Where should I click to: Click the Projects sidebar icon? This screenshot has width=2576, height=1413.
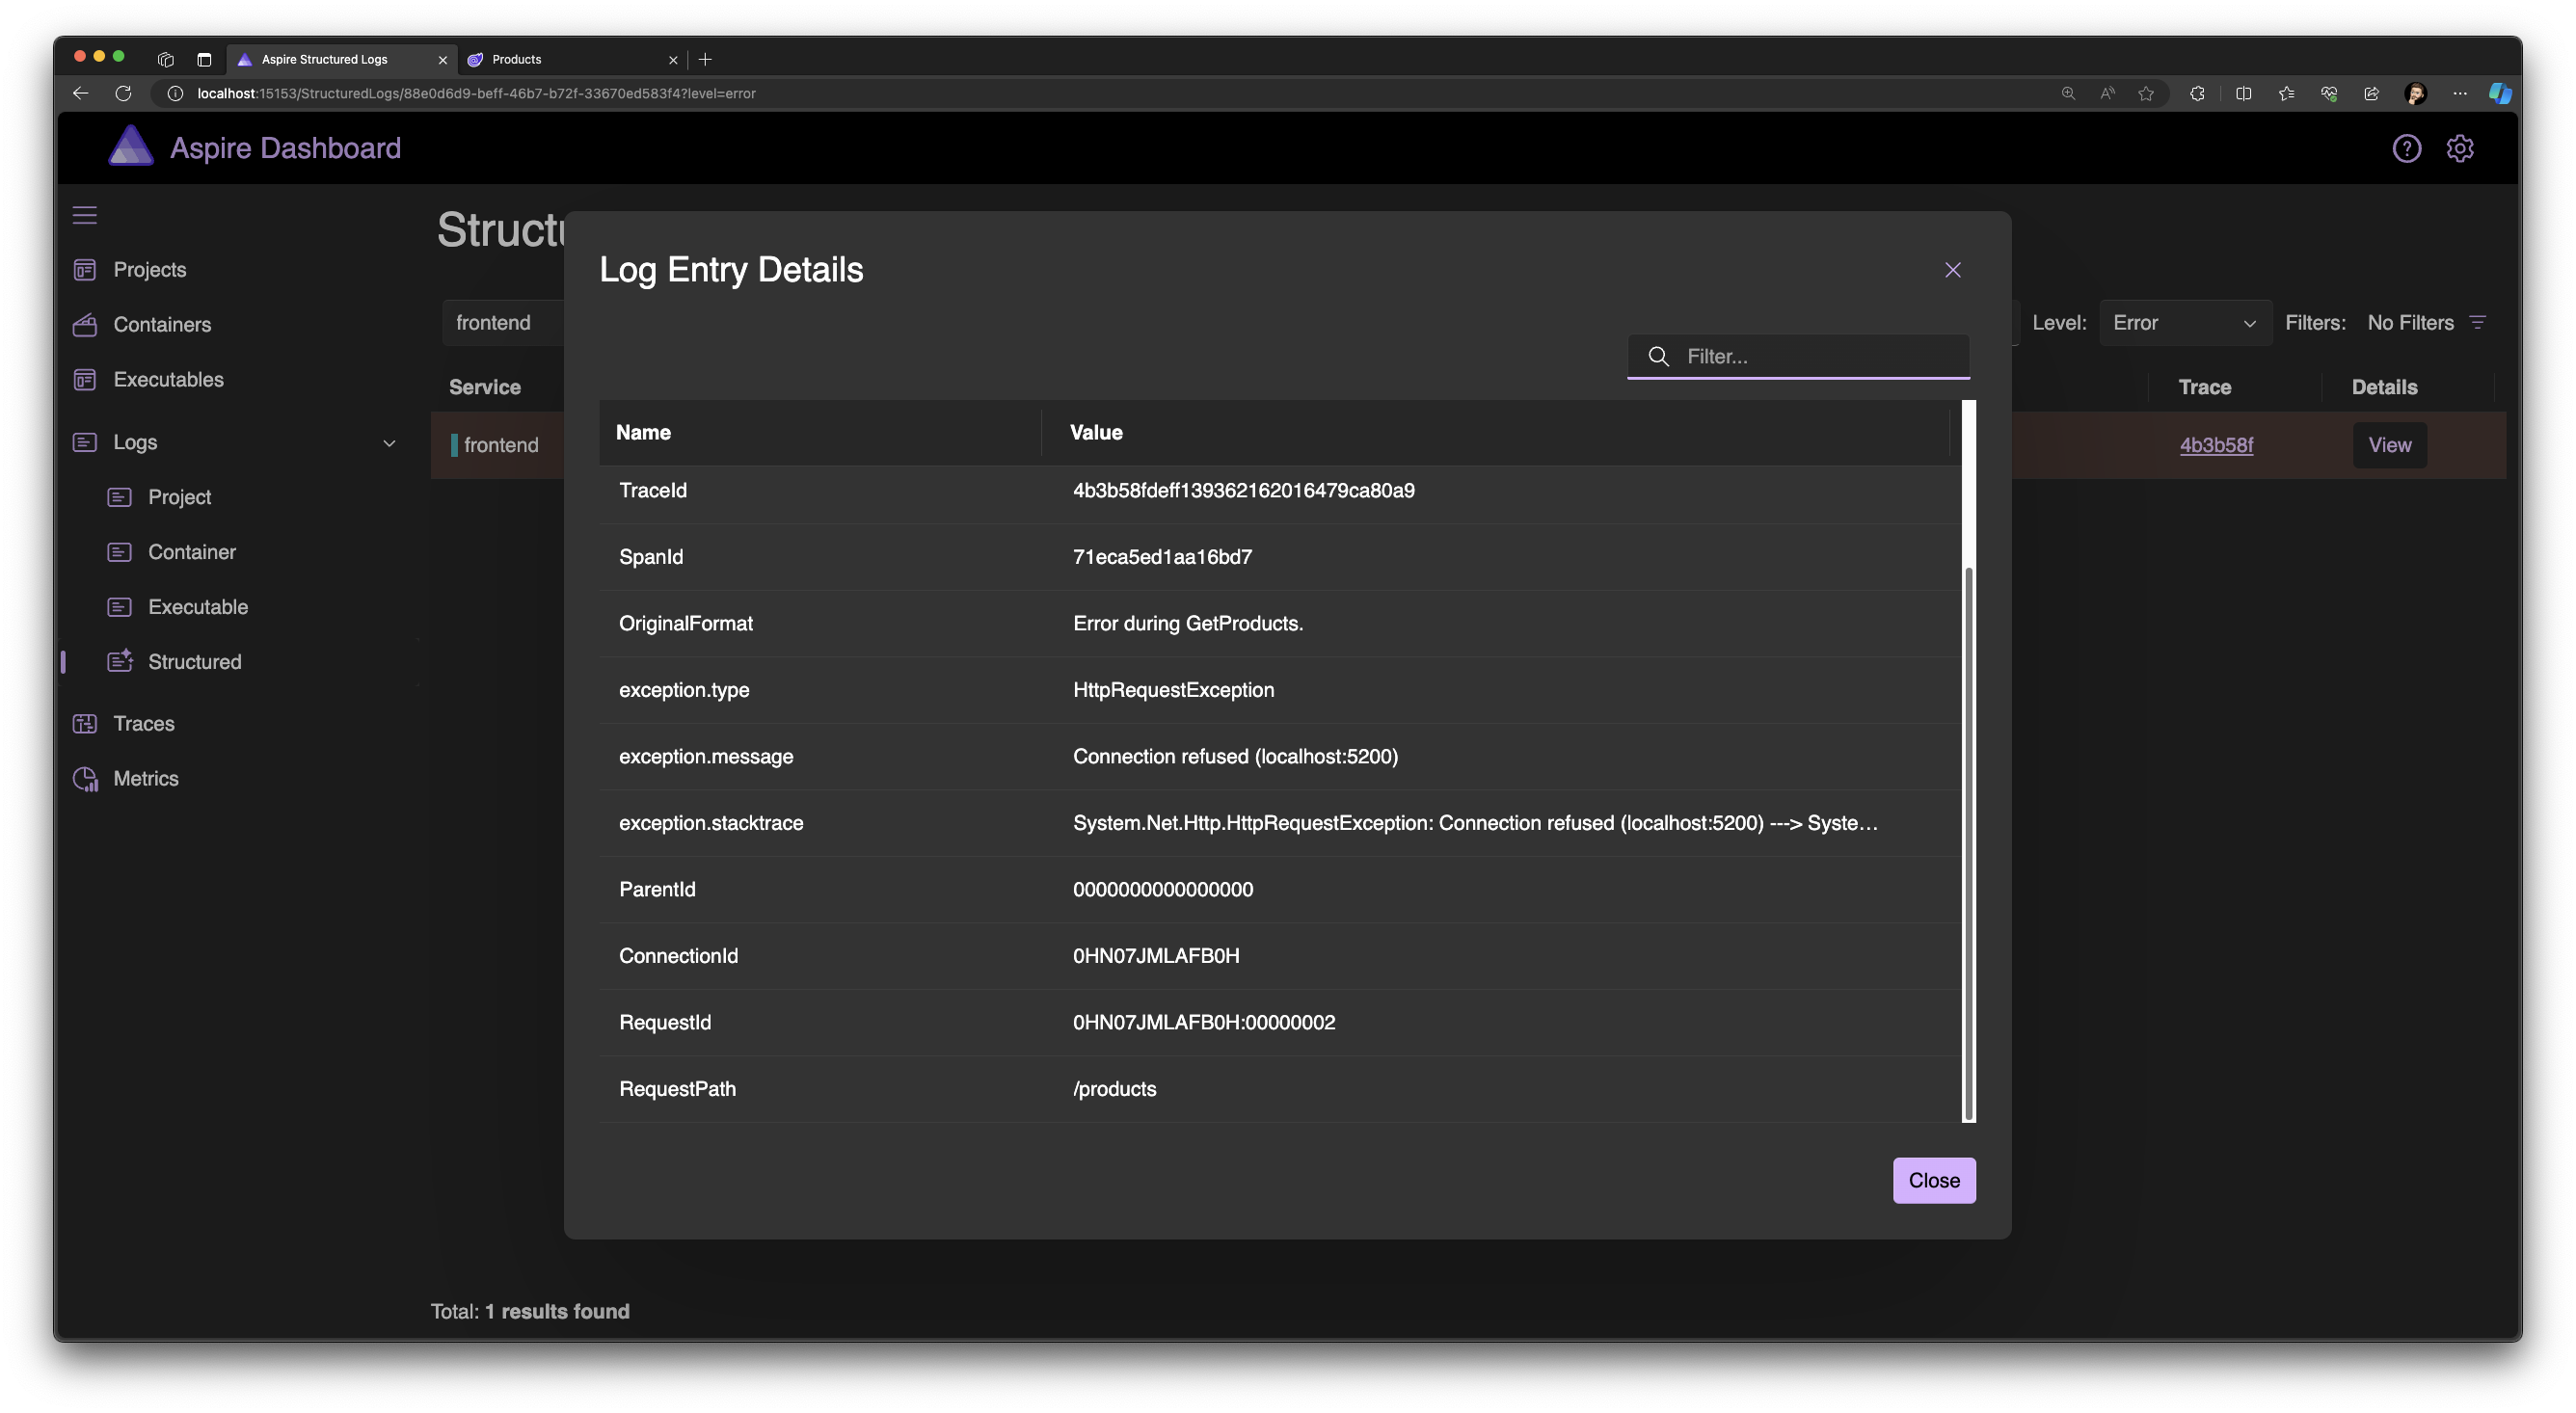click(85, 269)
